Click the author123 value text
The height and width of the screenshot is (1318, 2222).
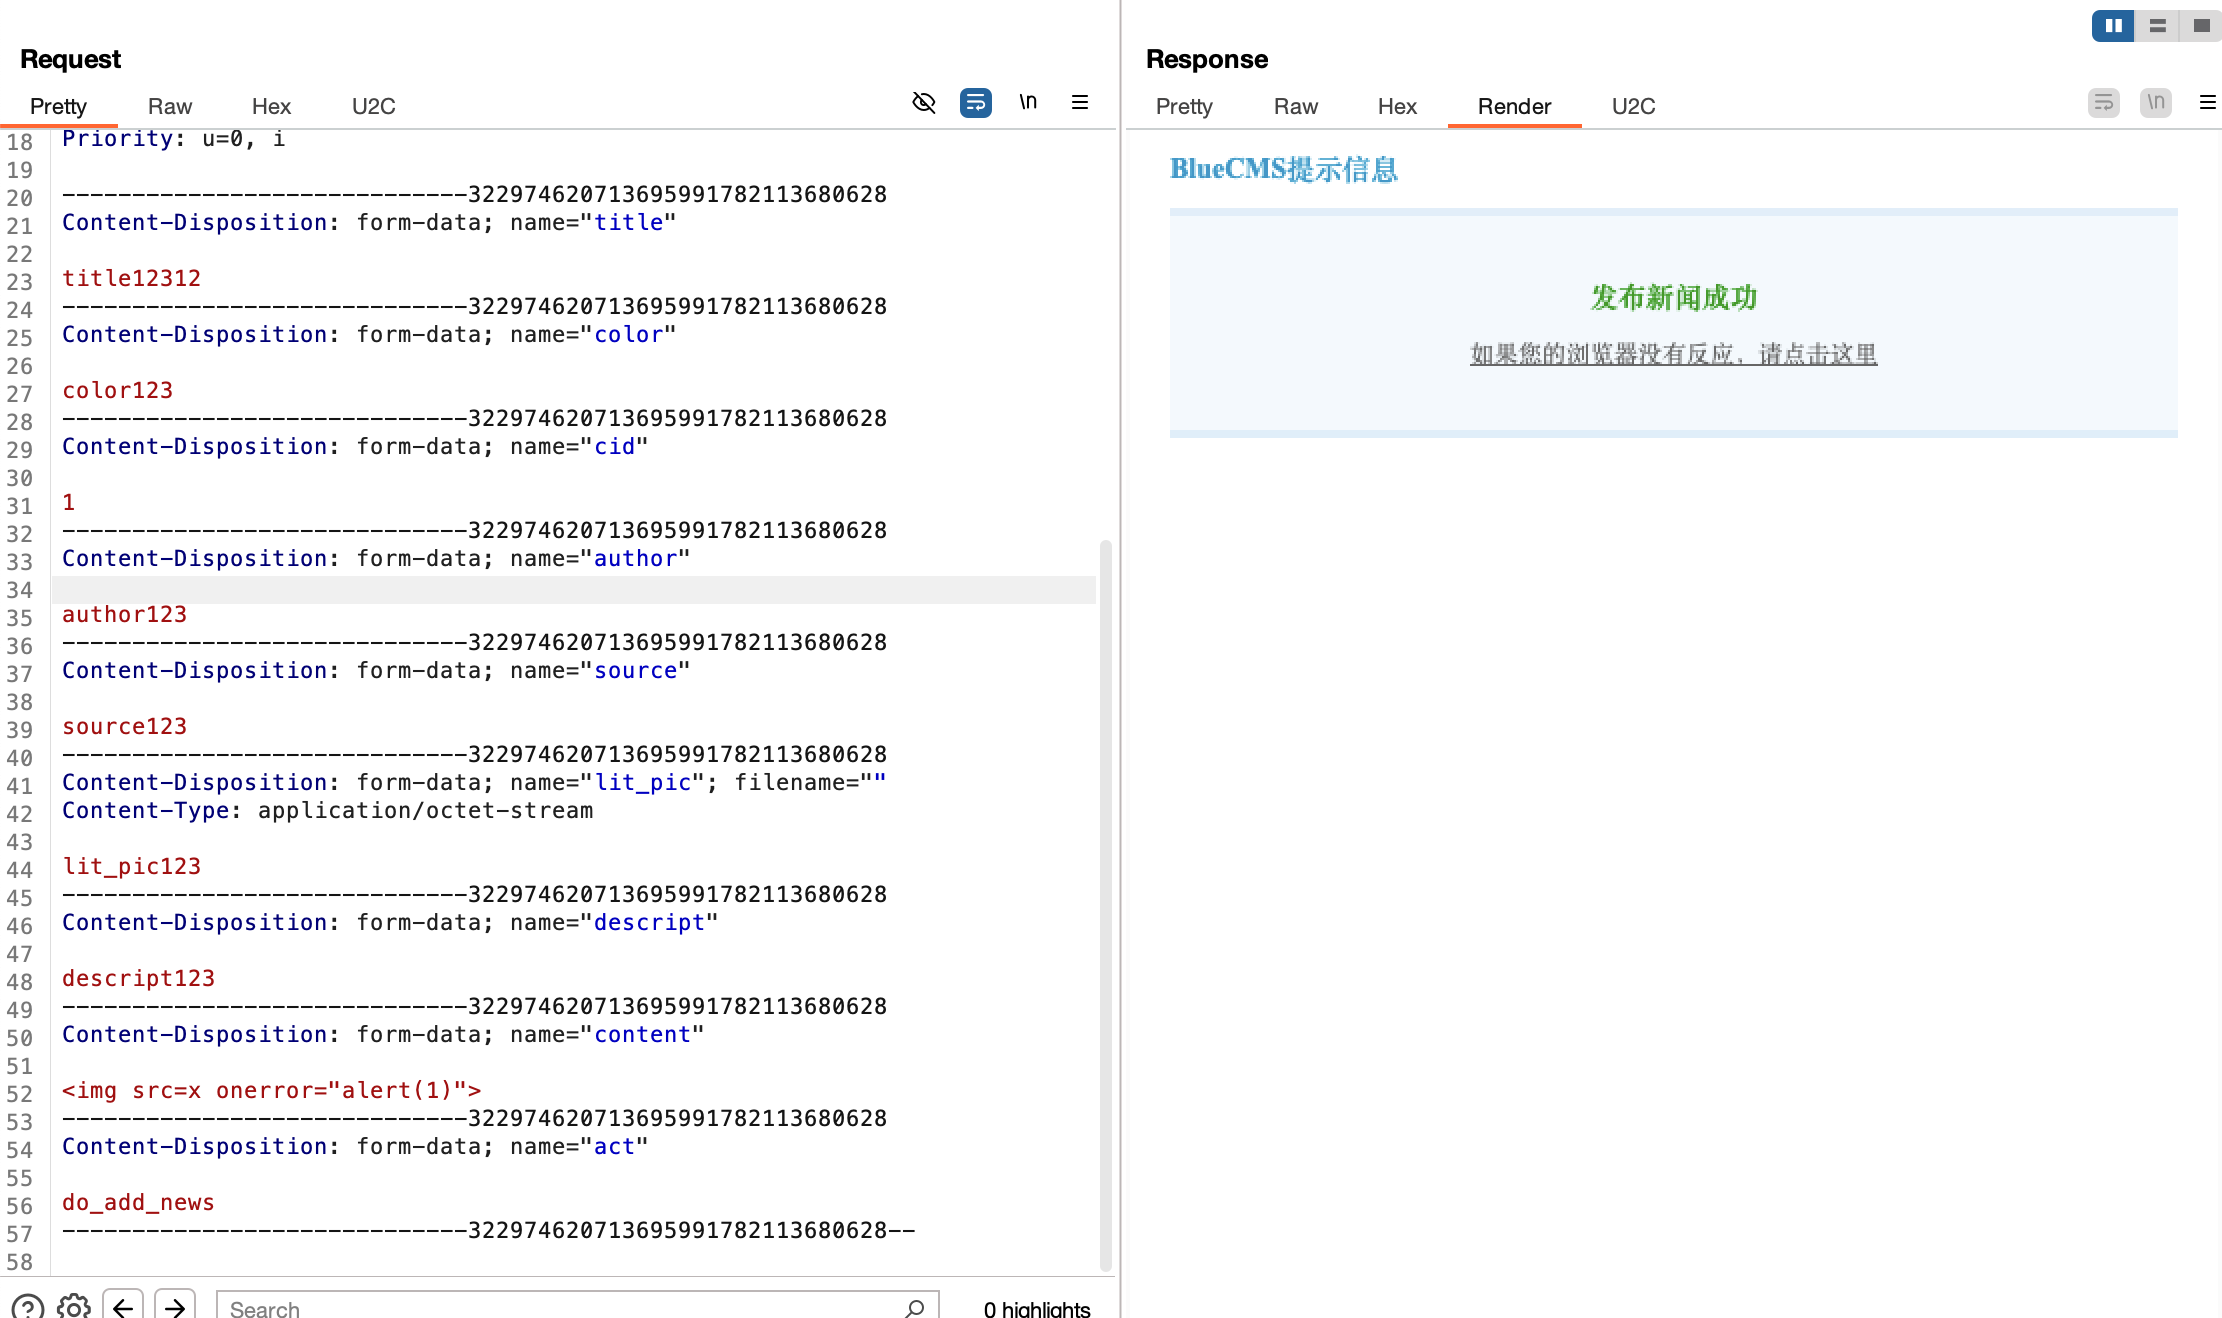click(125, 614)
